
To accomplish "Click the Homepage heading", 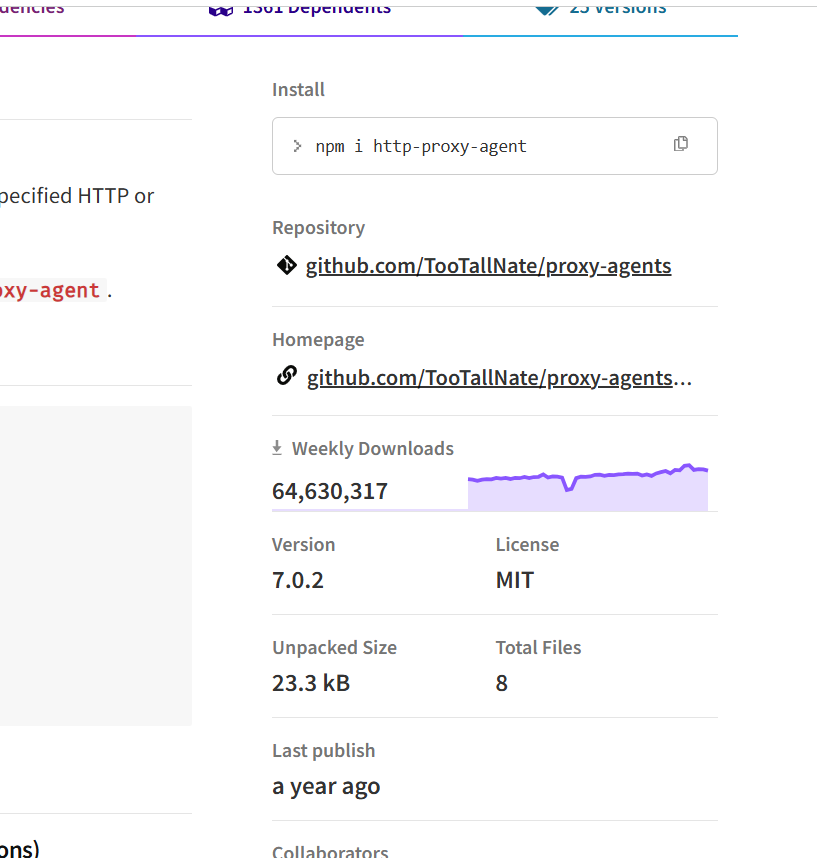I will pyautogui.click(x=318, y=340).
